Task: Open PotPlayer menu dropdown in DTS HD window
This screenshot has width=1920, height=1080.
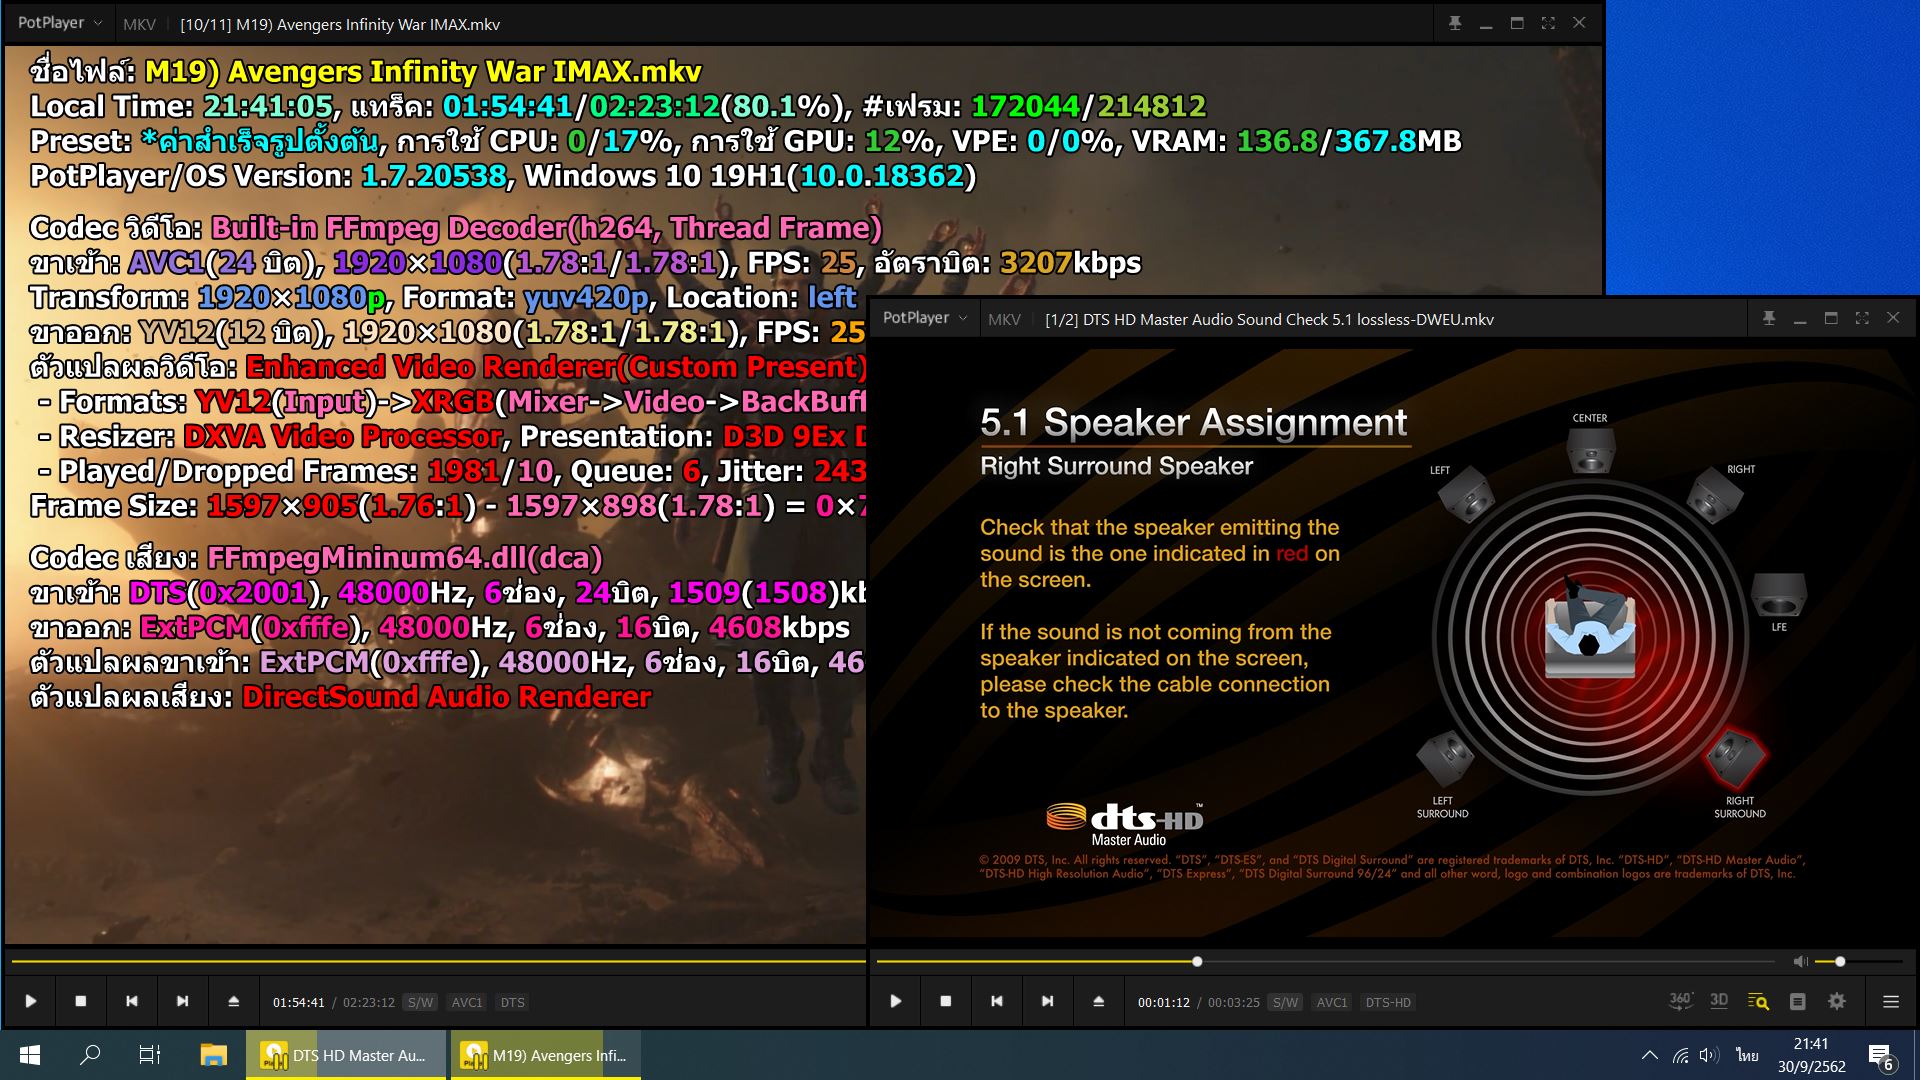Action: tap(925, 318)
